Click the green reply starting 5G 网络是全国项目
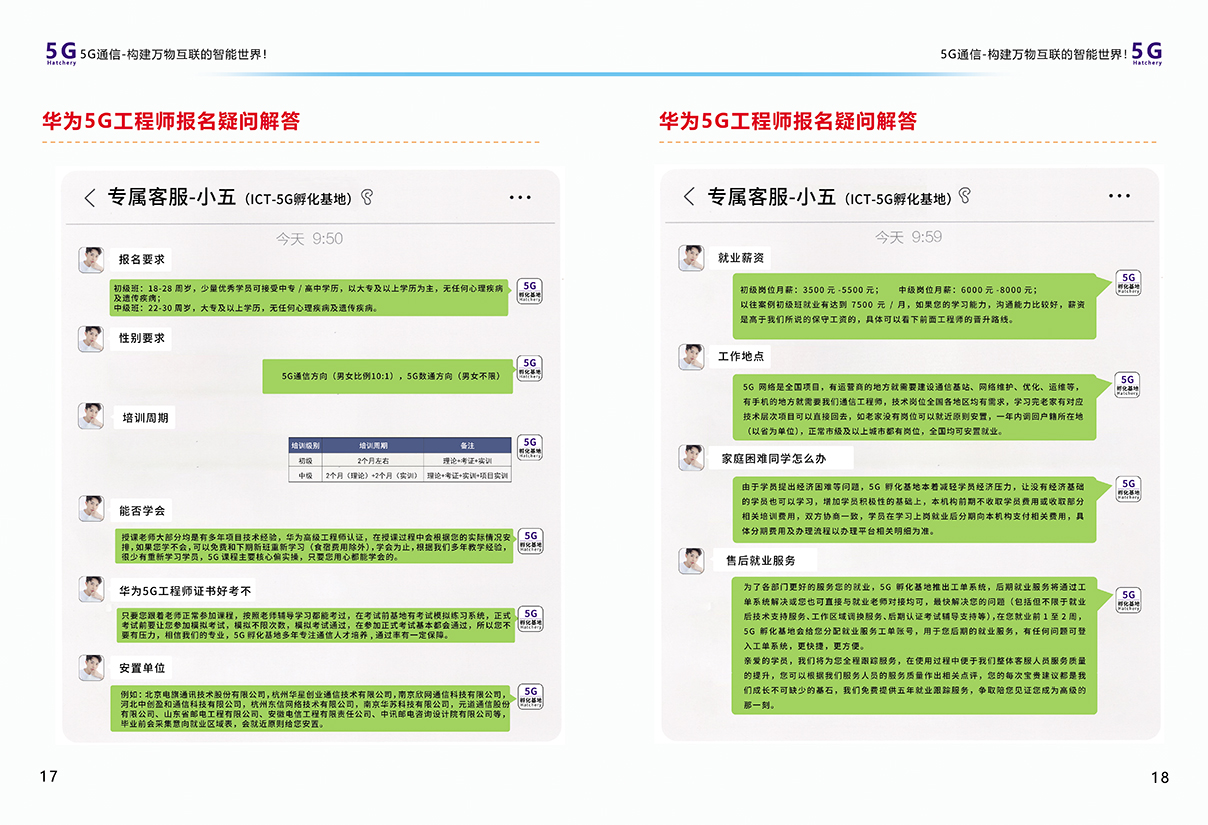Image resolution: width=1208 pixels, height=825 pixels. pyautogui.click(x=920, y=408)
